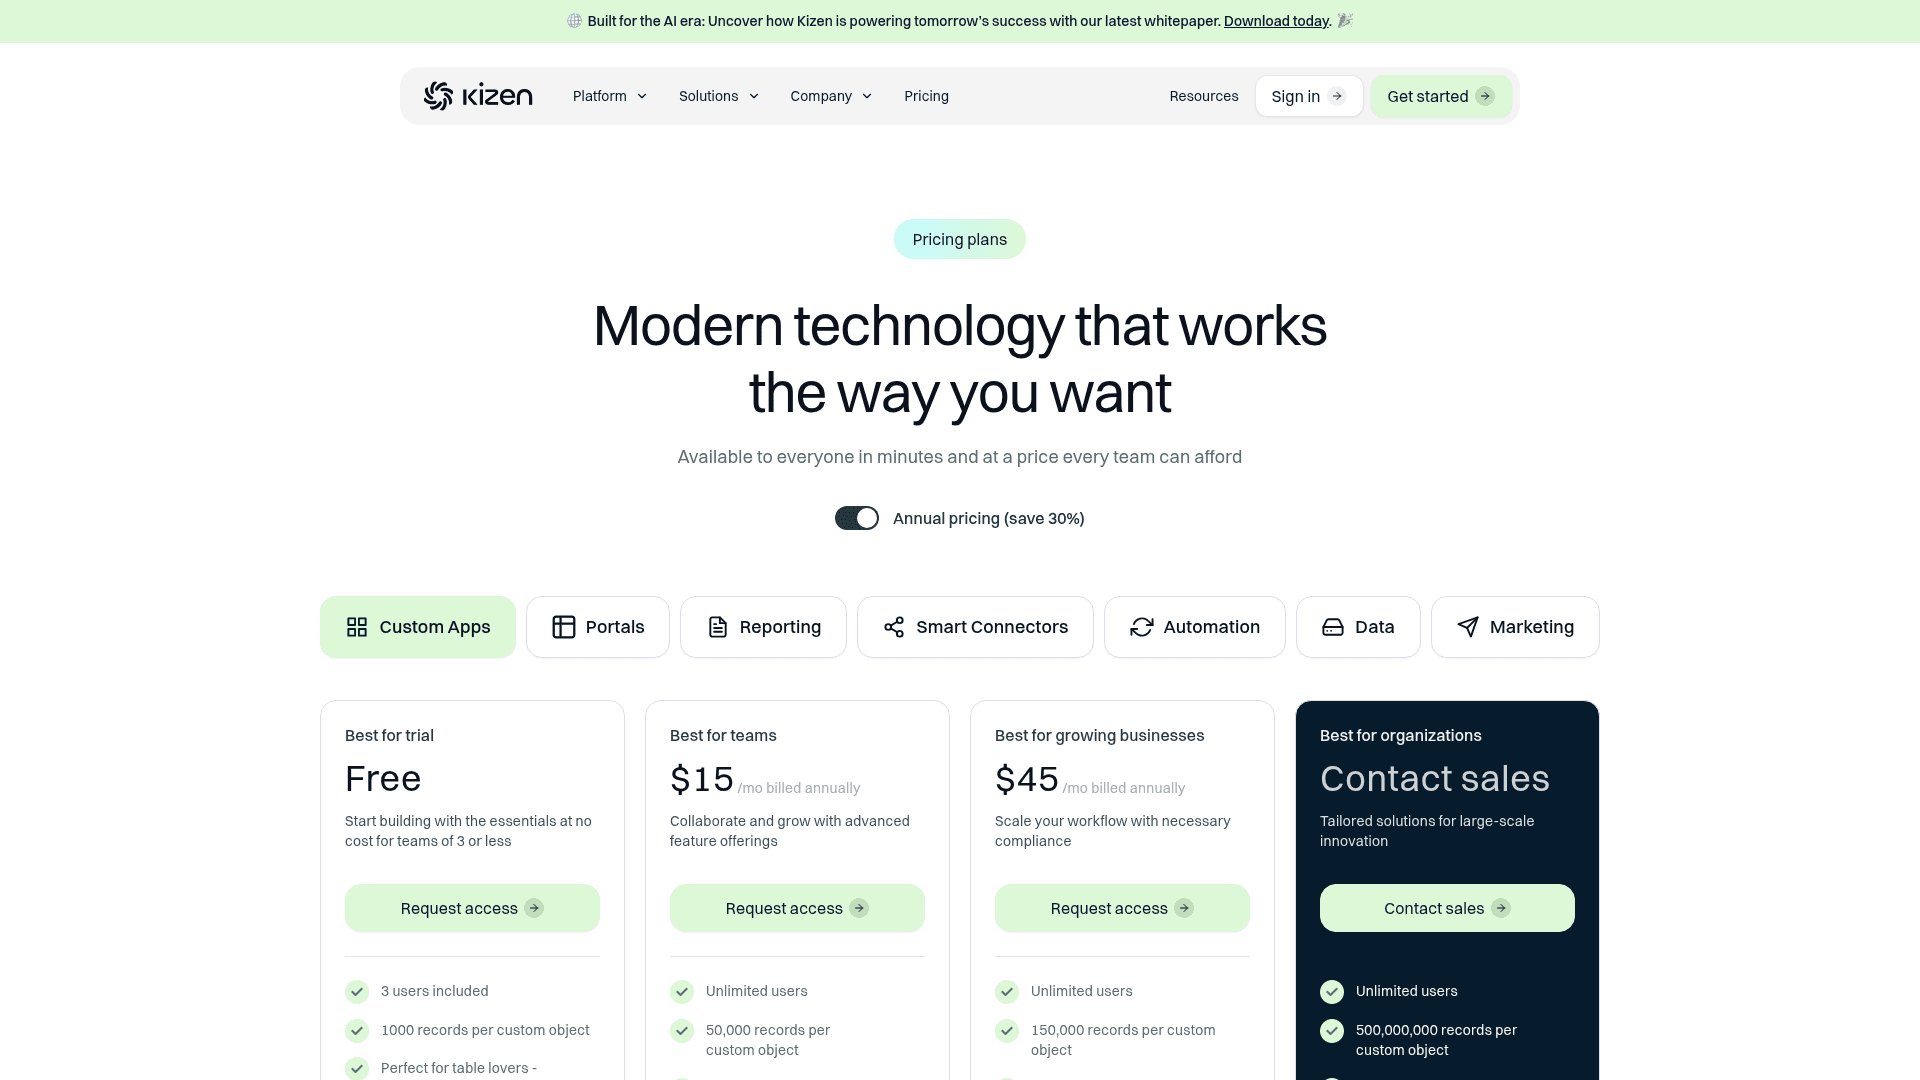Image resolution: width=1920 pixels, height=1080 pixels.
Task: Expand the Company dropdown menu
Action: point(831,95)
